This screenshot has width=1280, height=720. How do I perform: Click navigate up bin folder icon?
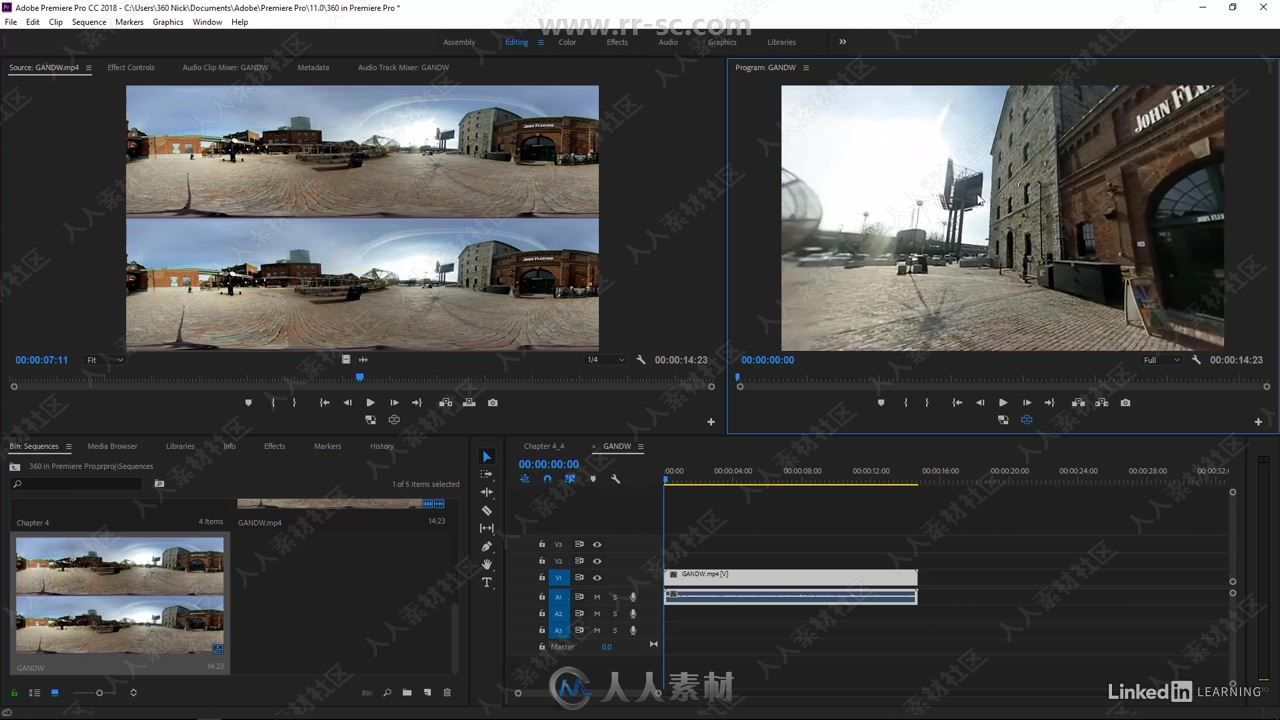[x=15, y=467]
